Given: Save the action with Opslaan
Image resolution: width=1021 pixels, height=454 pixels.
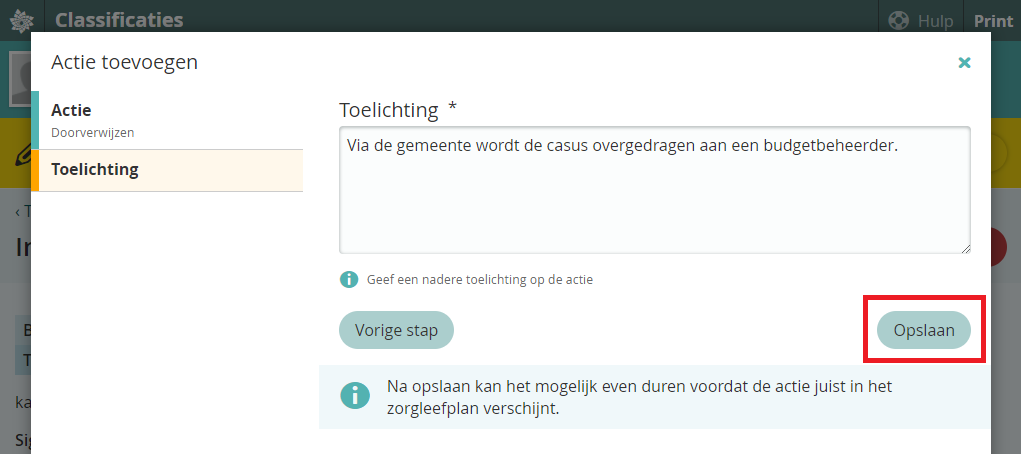Looking at the screenshot, I should [923, 330].
